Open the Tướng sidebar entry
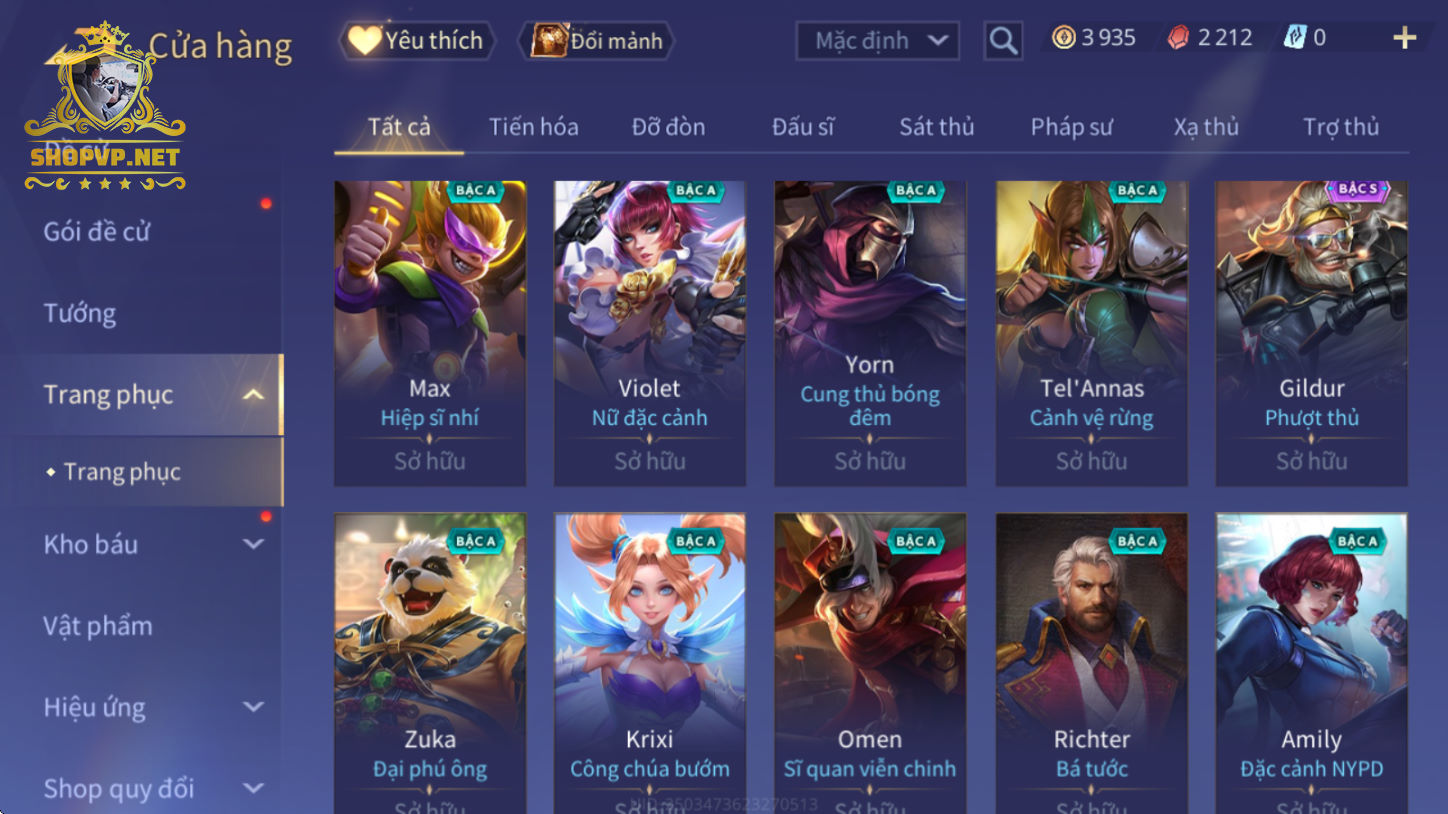This screenshot has width=1448, height=814. coord(80,314)
